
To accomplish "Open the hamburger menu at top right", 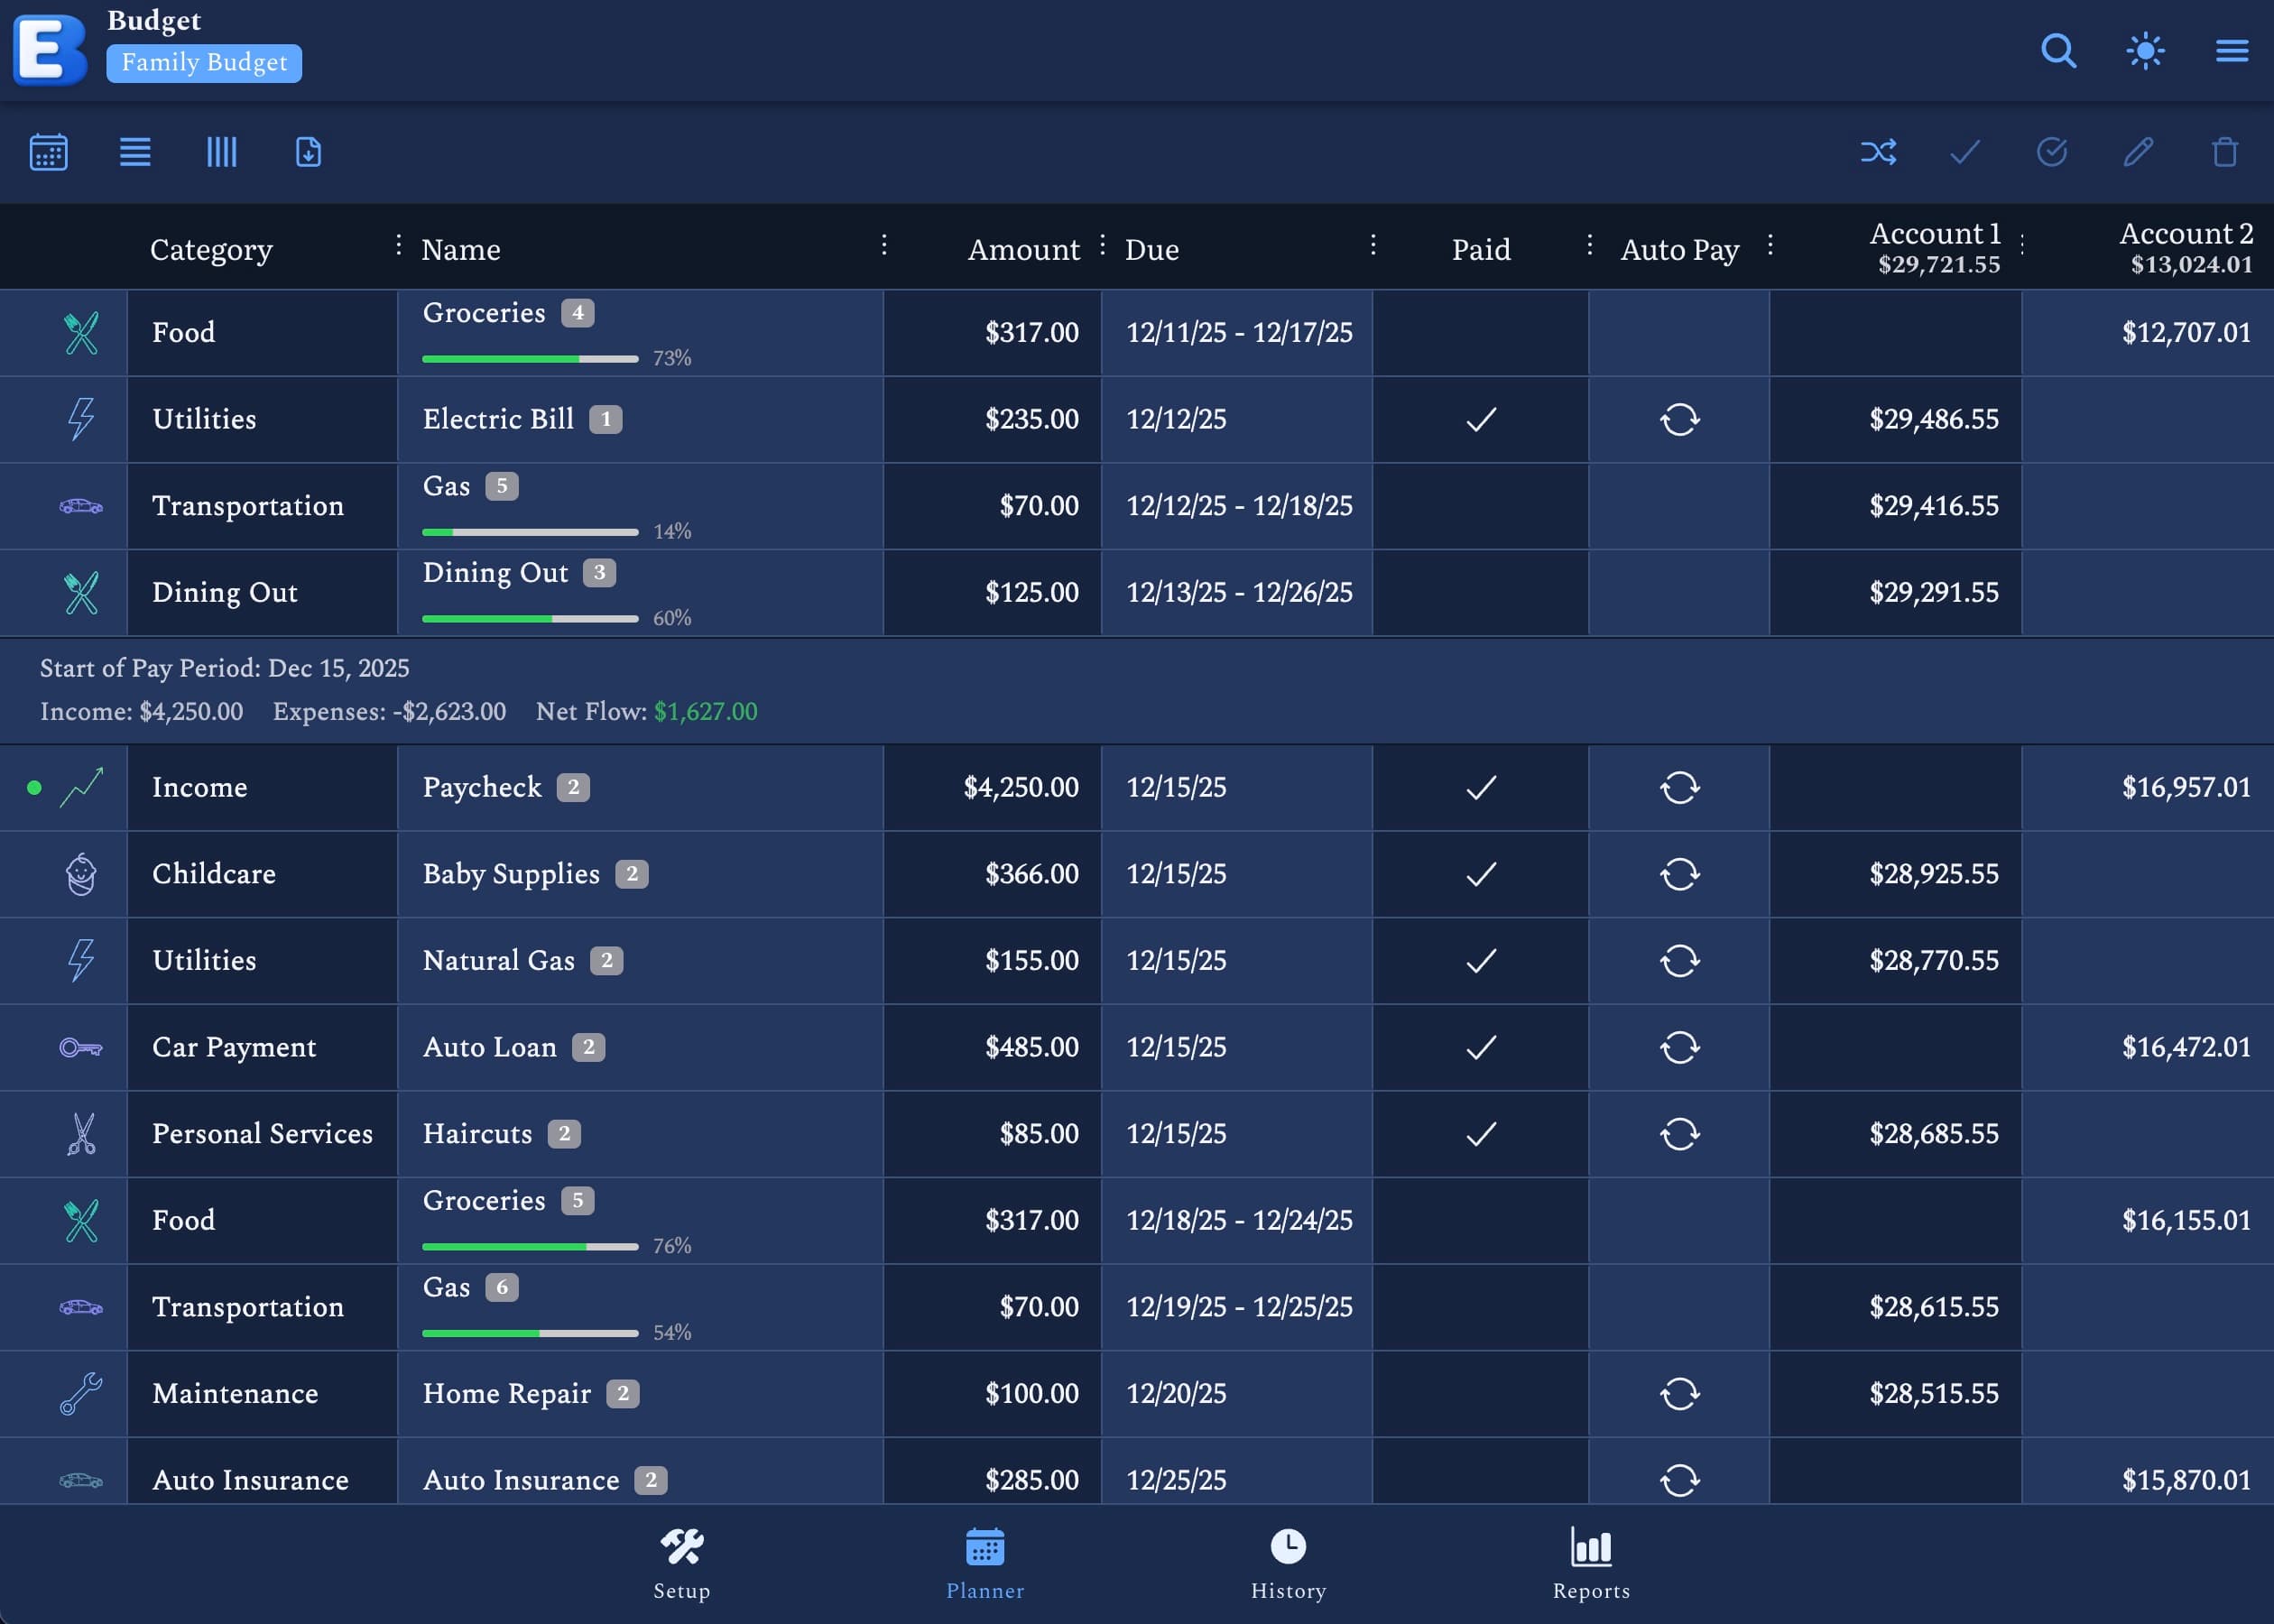I will click(2232, 51).
